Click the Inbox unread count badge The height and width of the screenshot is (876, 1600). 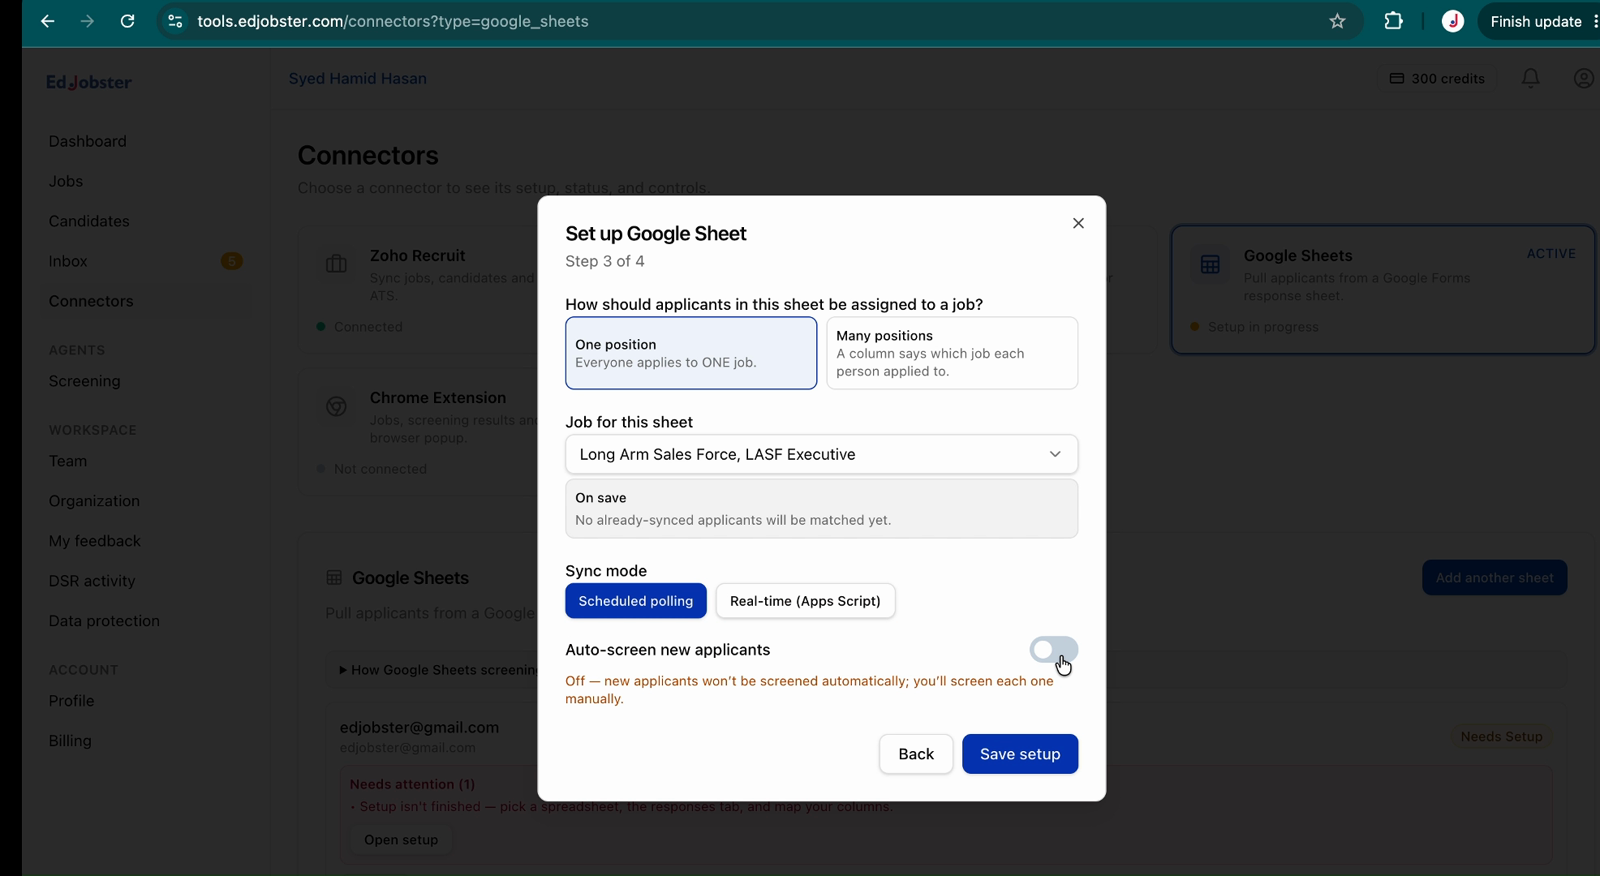231,261
